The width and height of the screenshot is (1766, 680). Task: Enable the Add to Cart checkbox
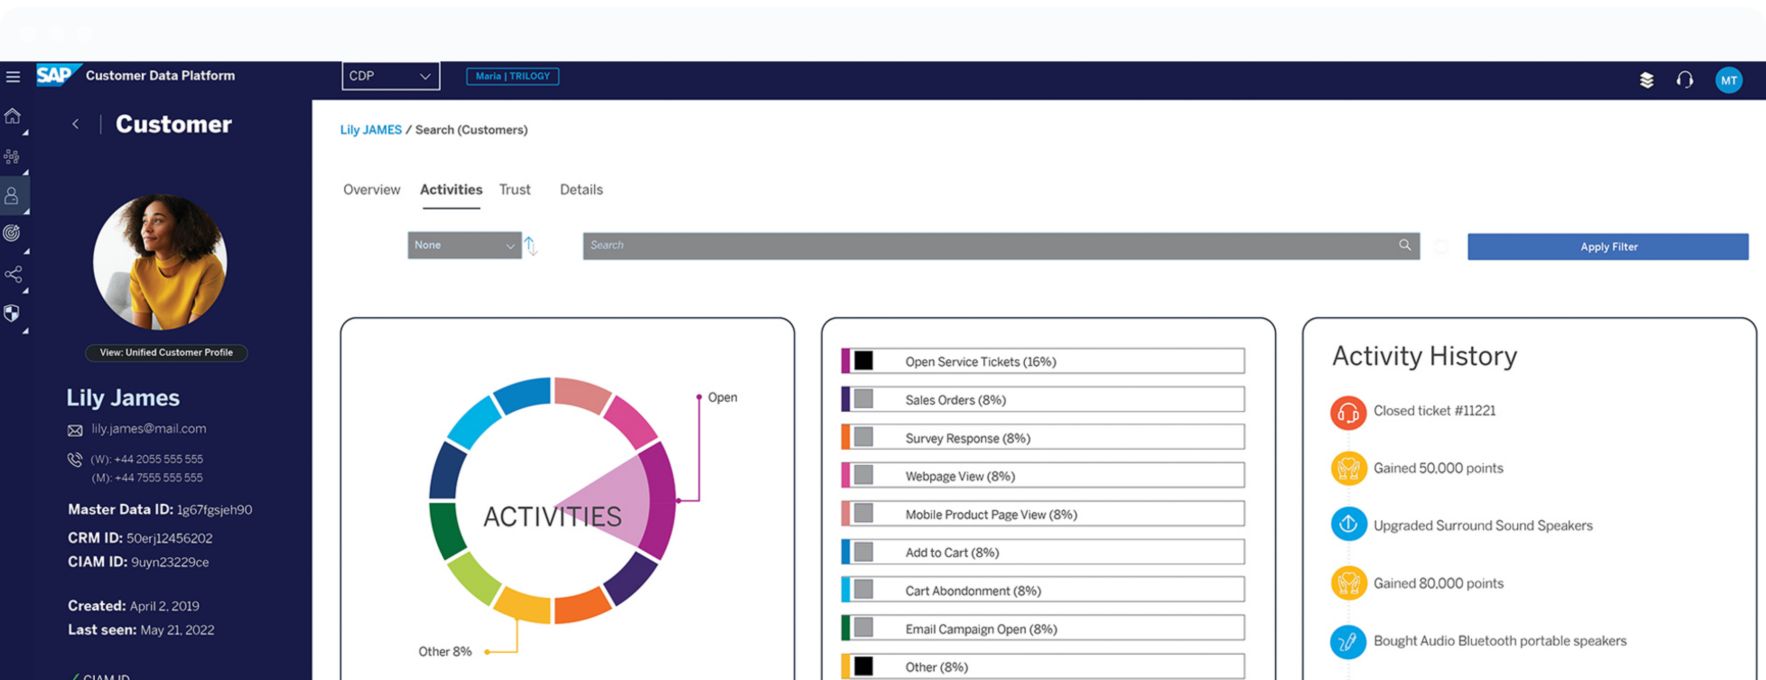[x=864, y=552]
